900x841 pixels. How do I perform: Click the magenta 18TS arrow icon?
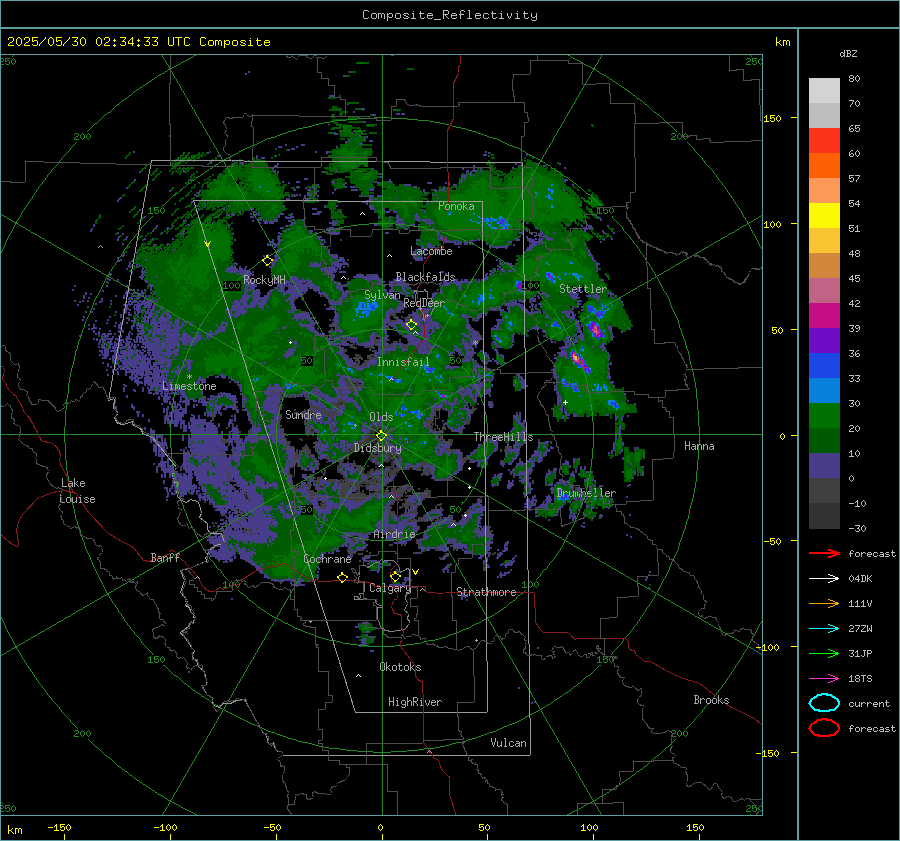[824, 679]
